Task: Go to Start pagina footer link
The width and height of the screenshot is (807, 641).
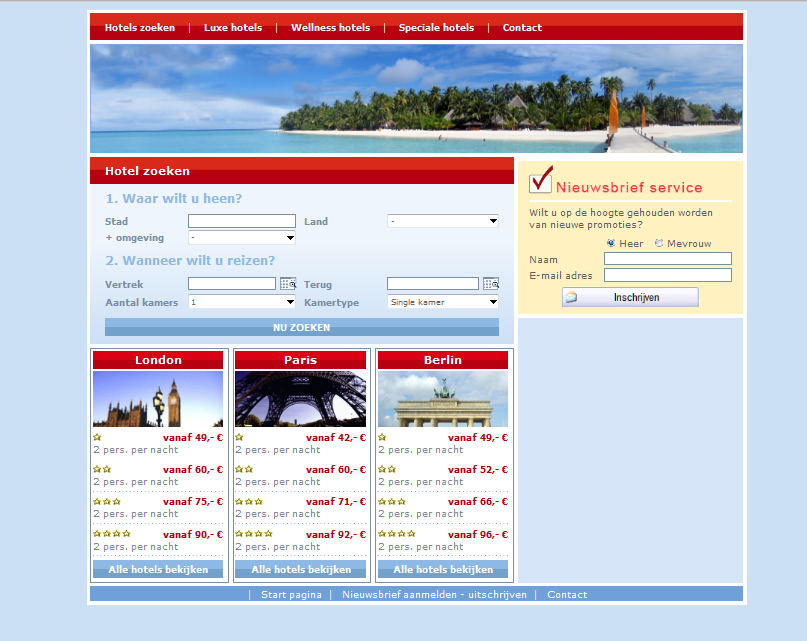Action: point(291,595)
